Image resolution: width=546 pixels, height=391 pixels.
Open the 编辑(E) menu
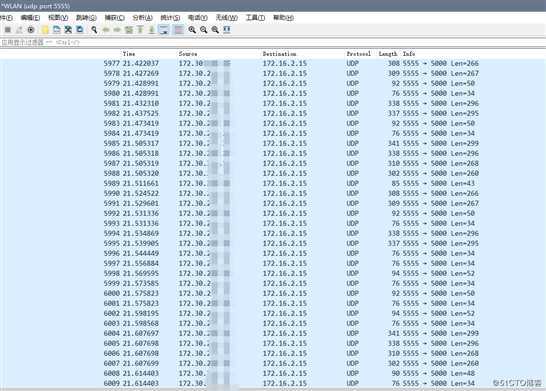30,17
